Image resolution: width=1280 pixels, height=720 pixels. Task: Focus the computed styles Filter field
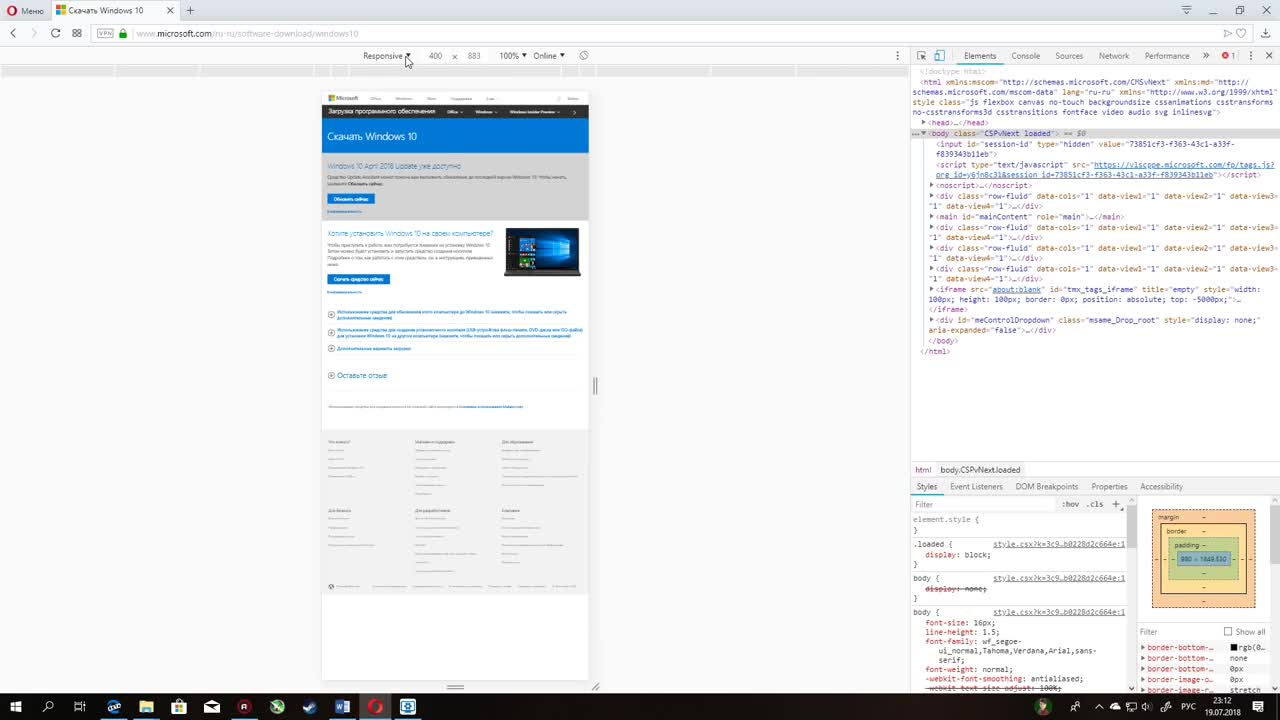(1178, 631)
